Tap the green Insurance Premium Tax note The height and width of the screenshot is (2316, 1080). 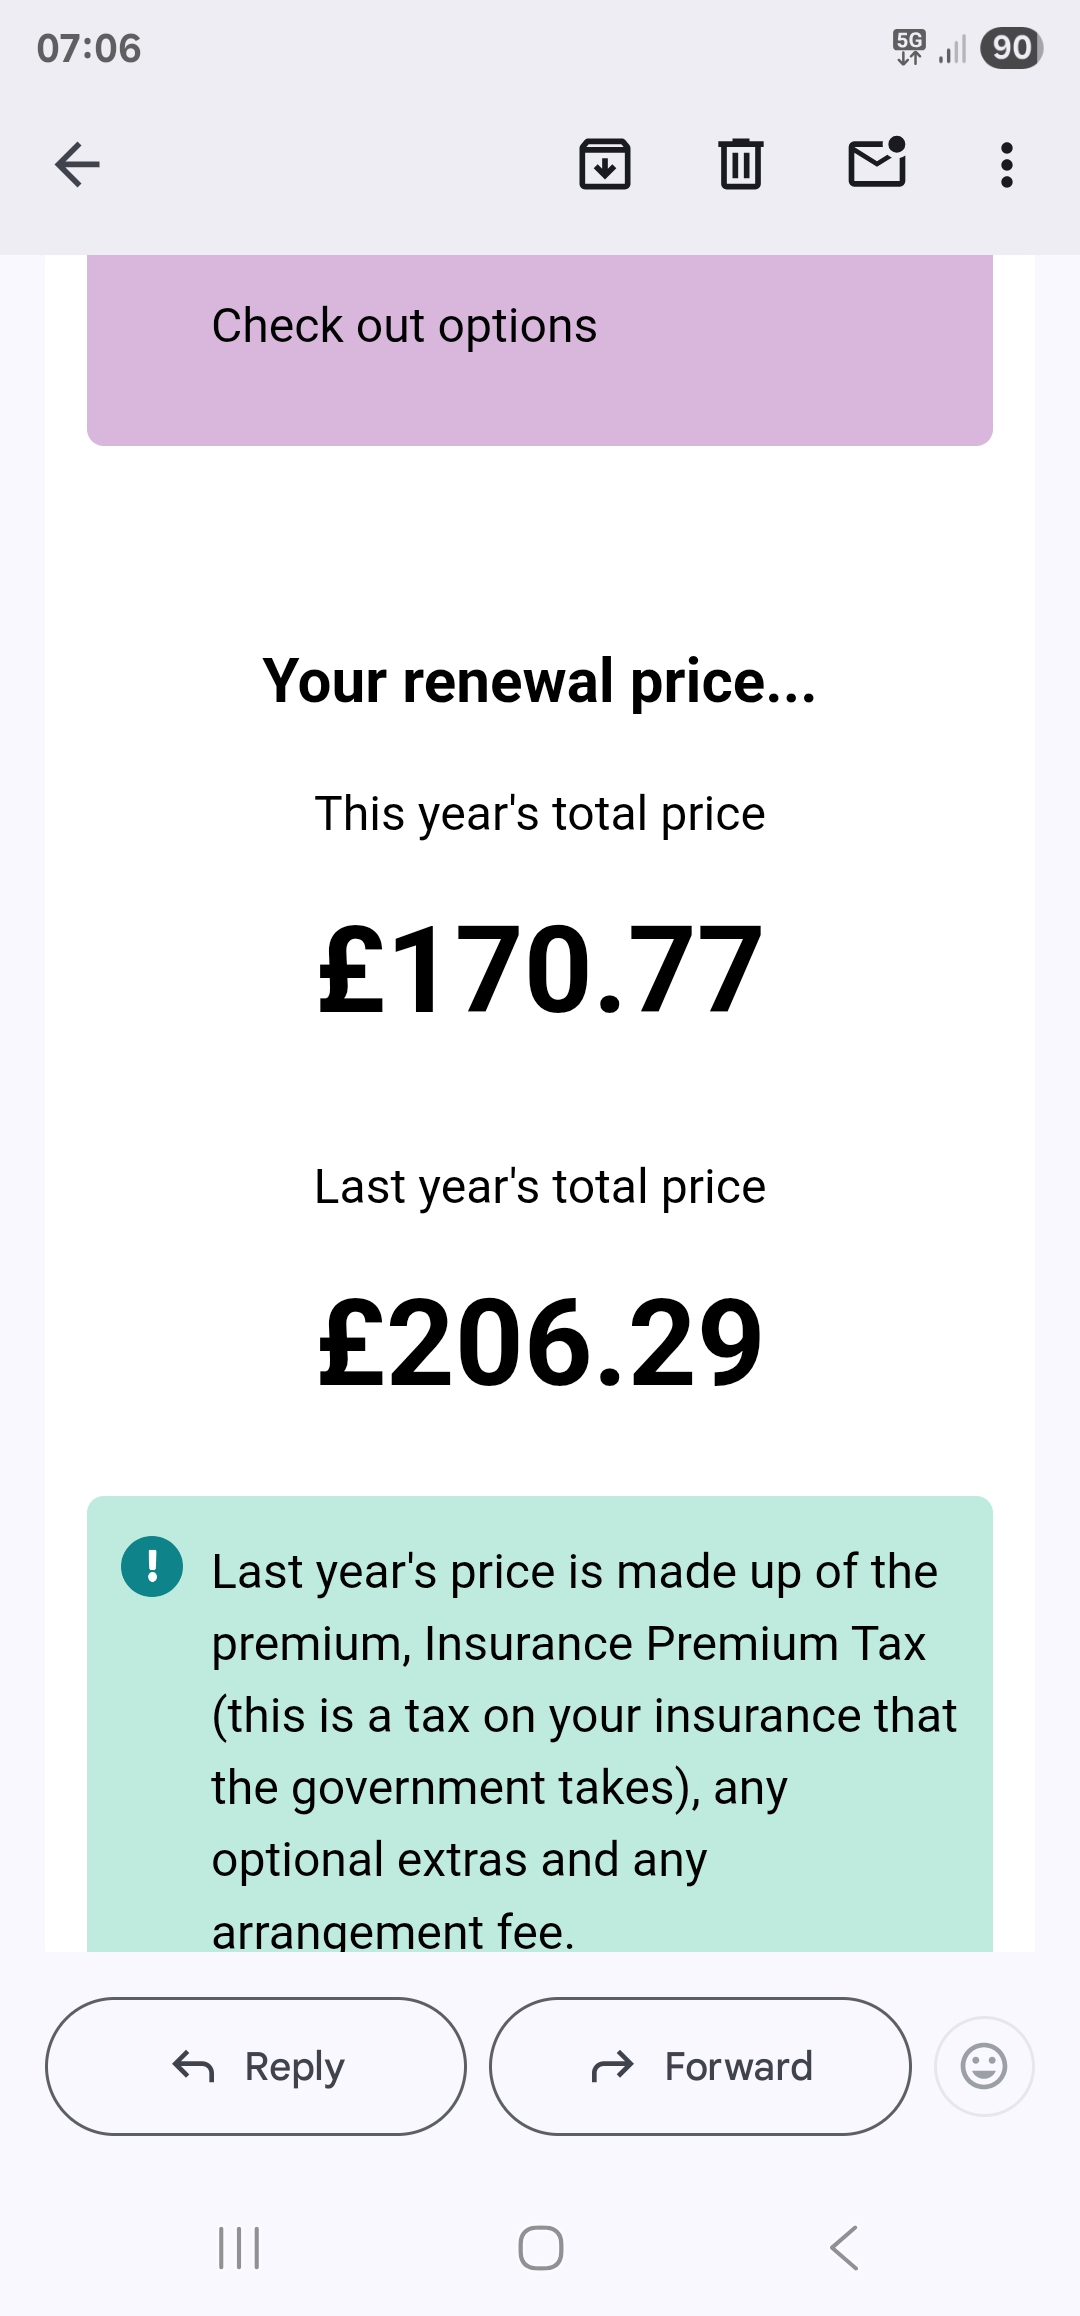[540, 1724]
